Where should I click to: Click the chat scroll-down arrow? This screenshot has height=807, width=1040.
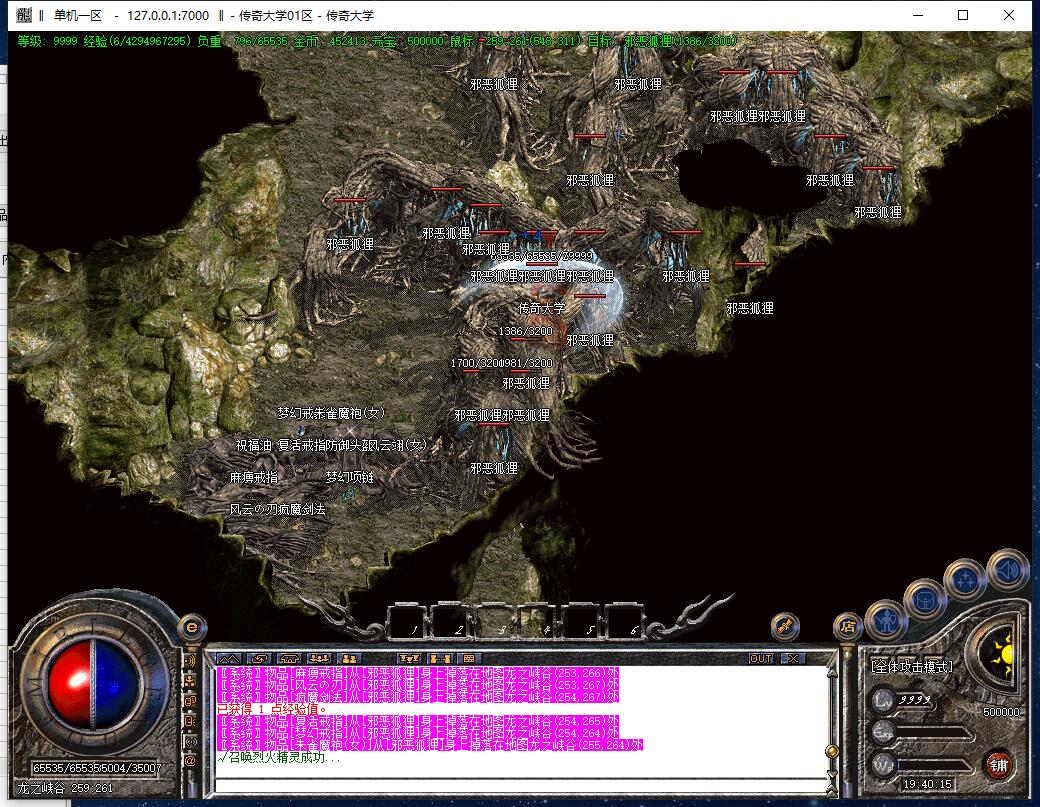coord(831,775)
